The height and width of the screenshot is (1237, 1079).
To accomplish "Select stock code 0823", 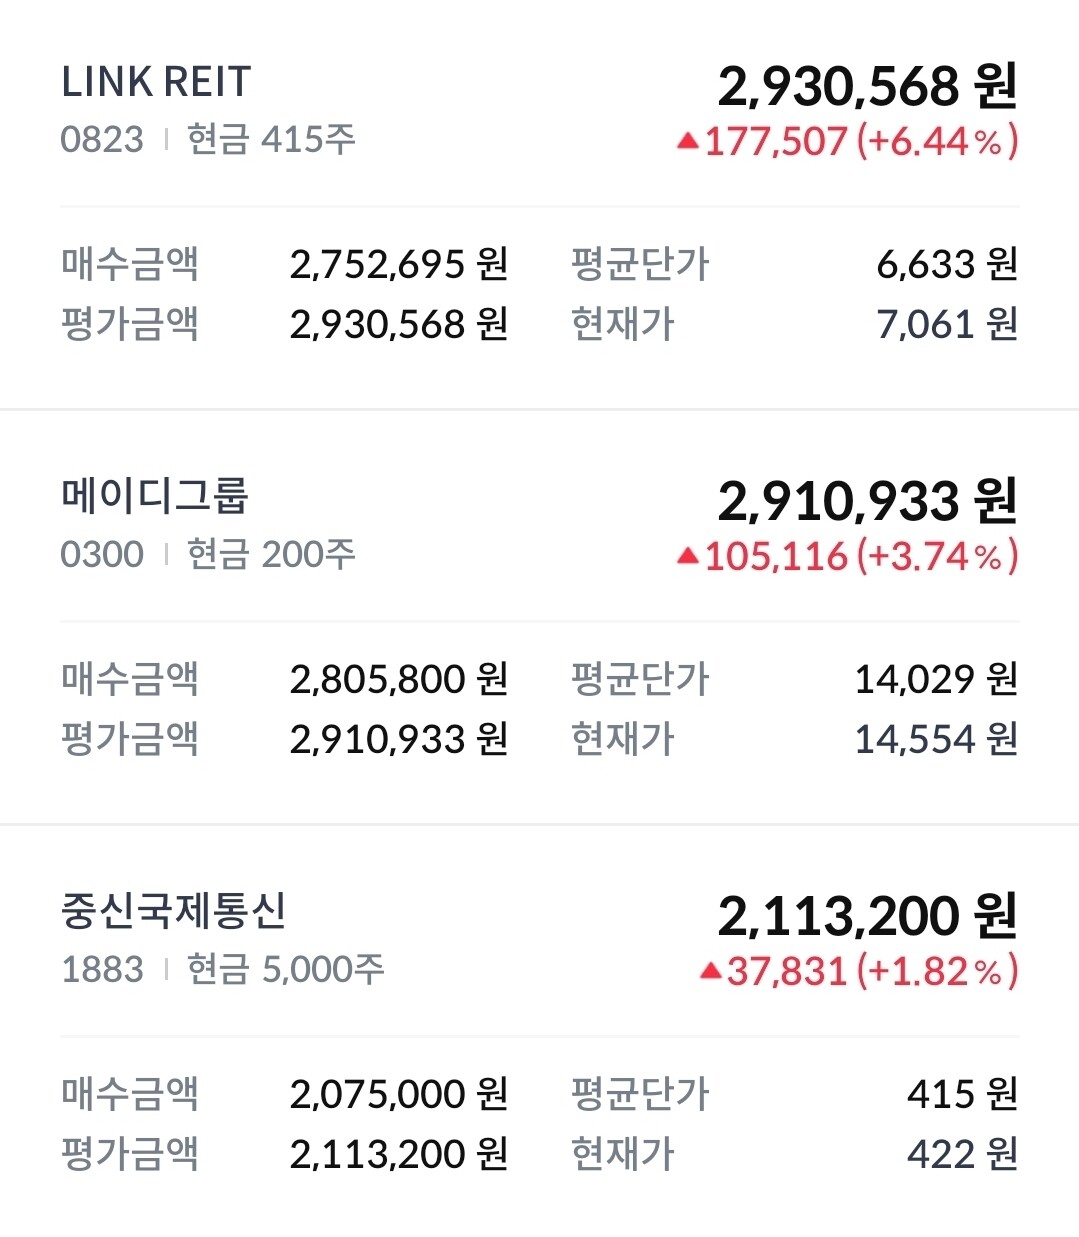I will (x=102, y=139).
